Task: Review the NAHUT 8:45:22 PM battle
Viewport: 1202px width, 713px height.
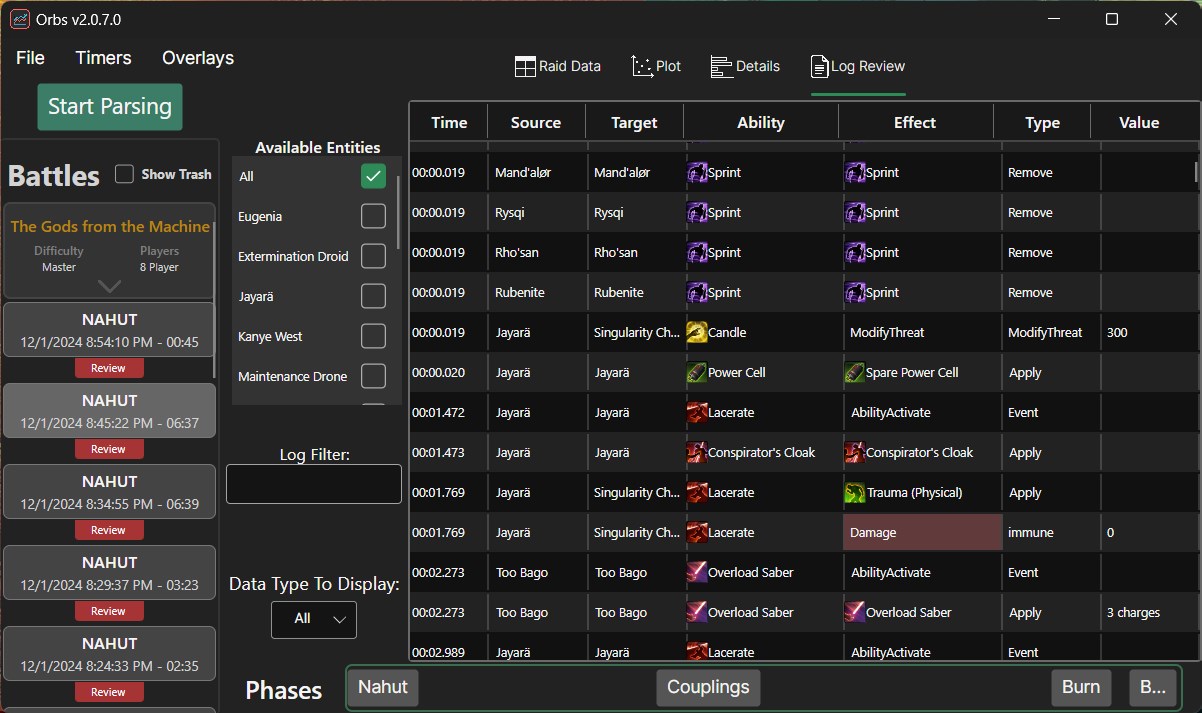Action: pos(109,449)
